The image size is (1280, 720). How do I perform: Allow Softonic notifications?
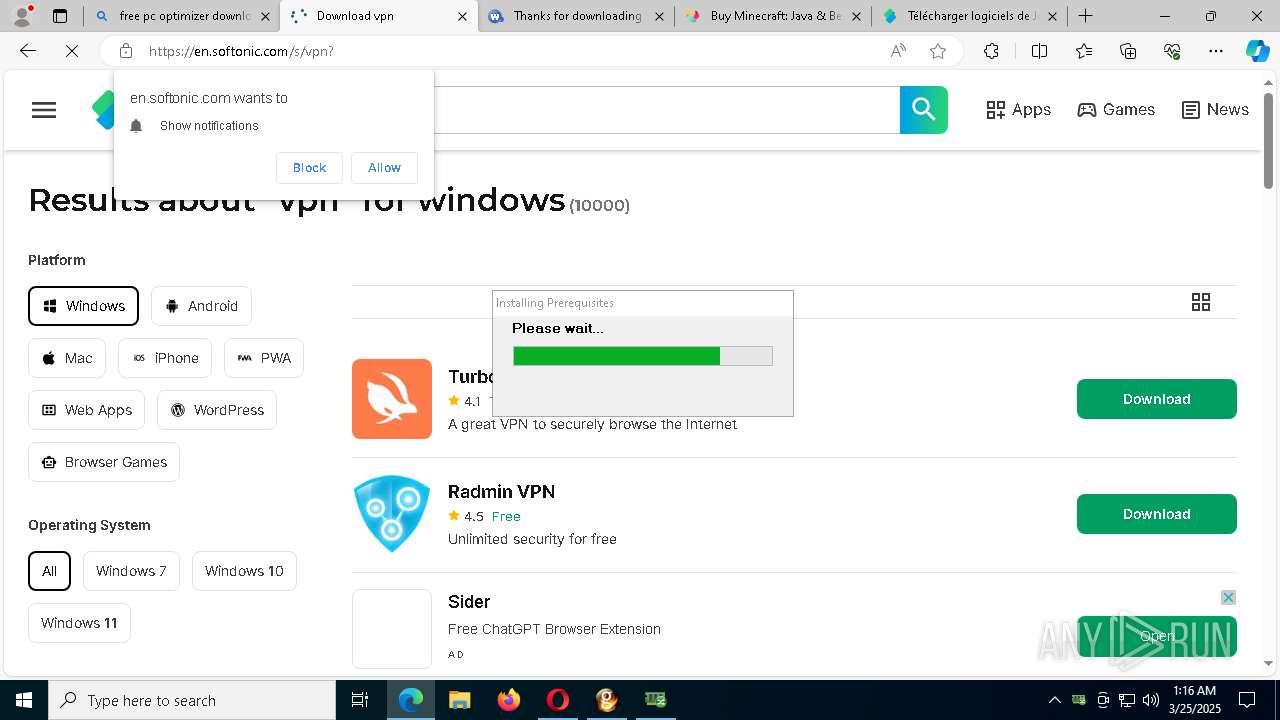coord(384,168)
